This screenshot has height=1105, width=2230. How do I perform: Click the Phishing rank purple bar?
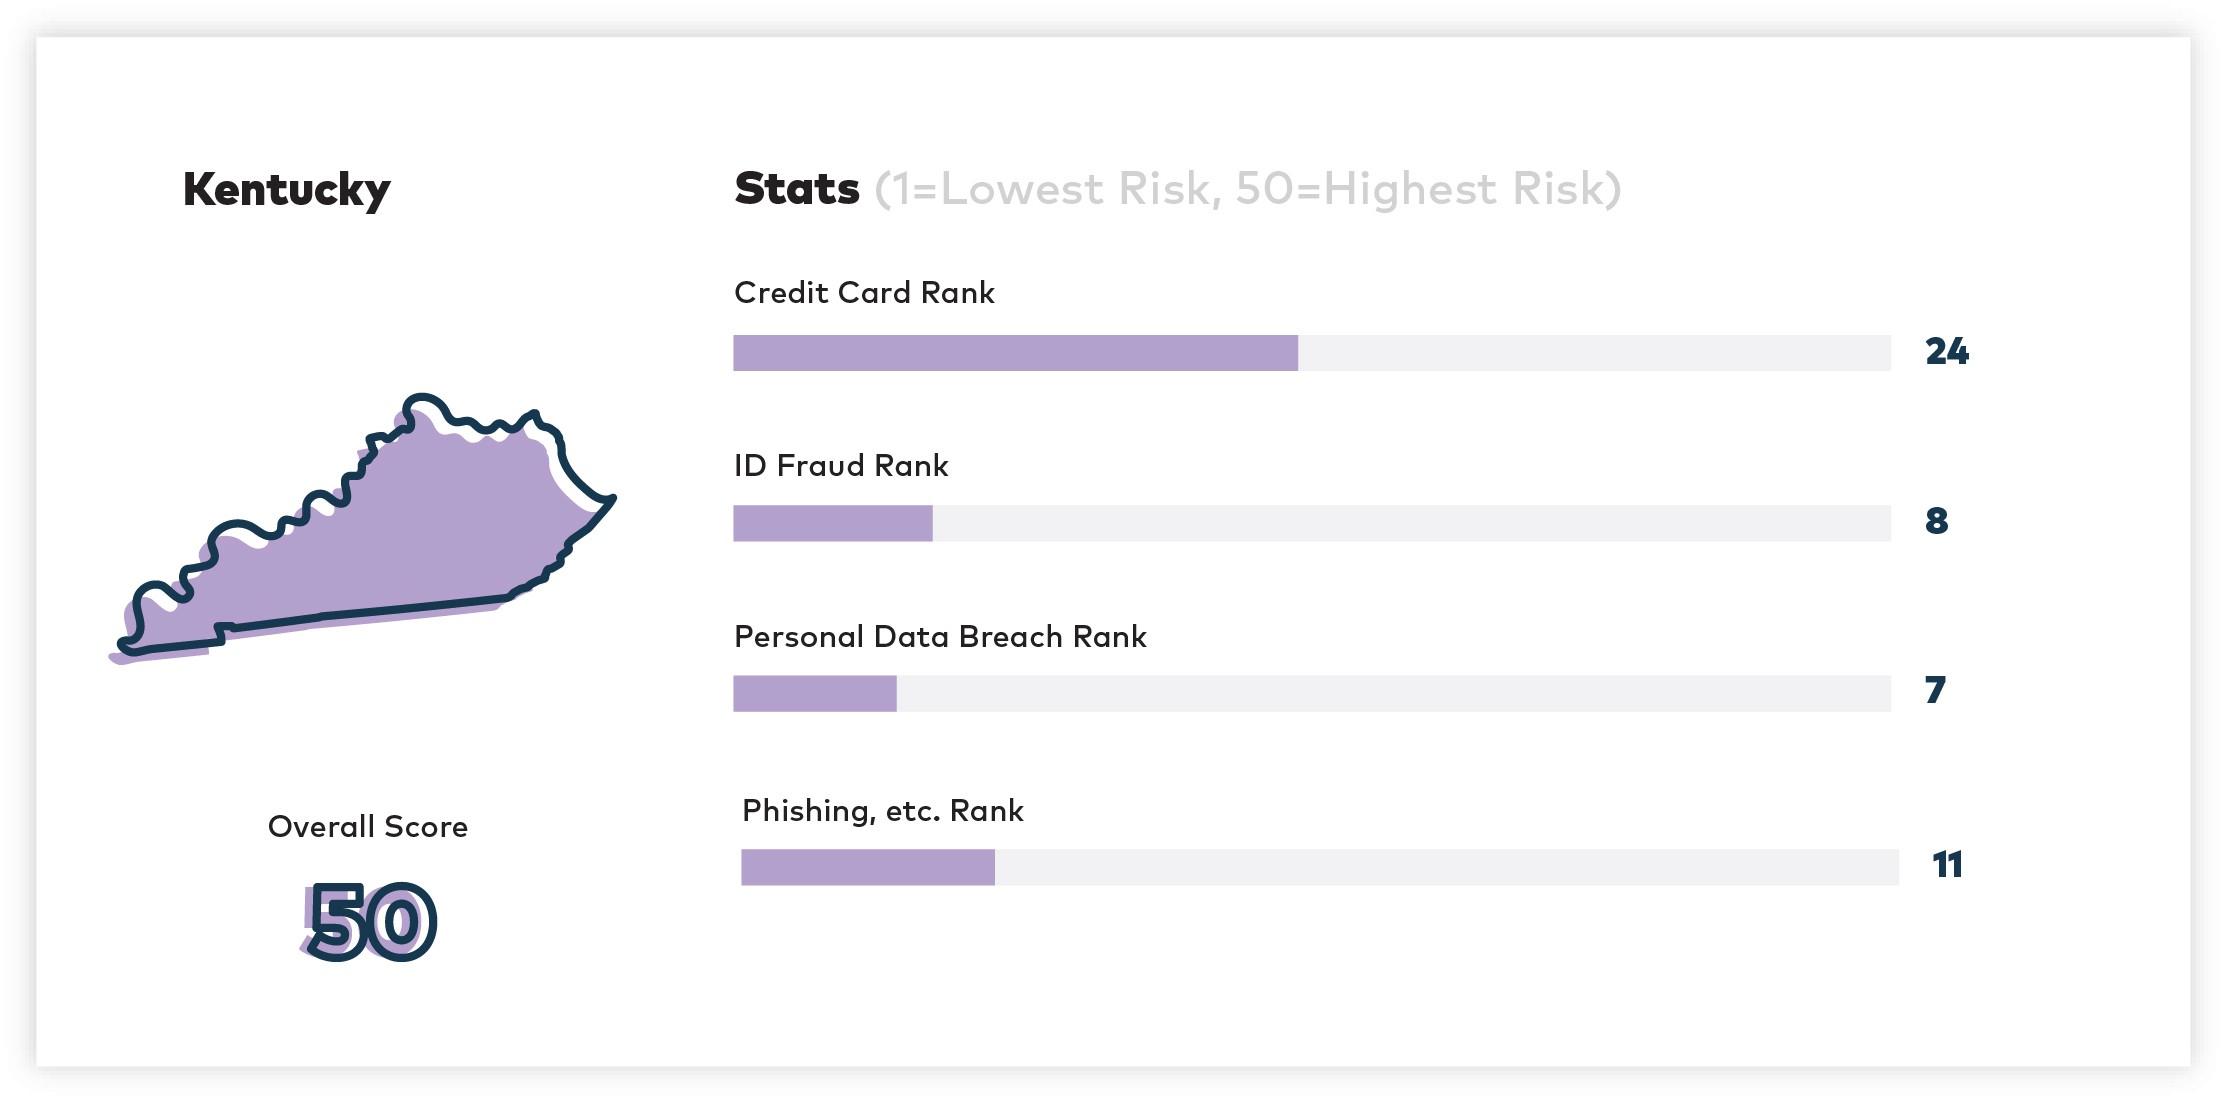coord(867,867)
